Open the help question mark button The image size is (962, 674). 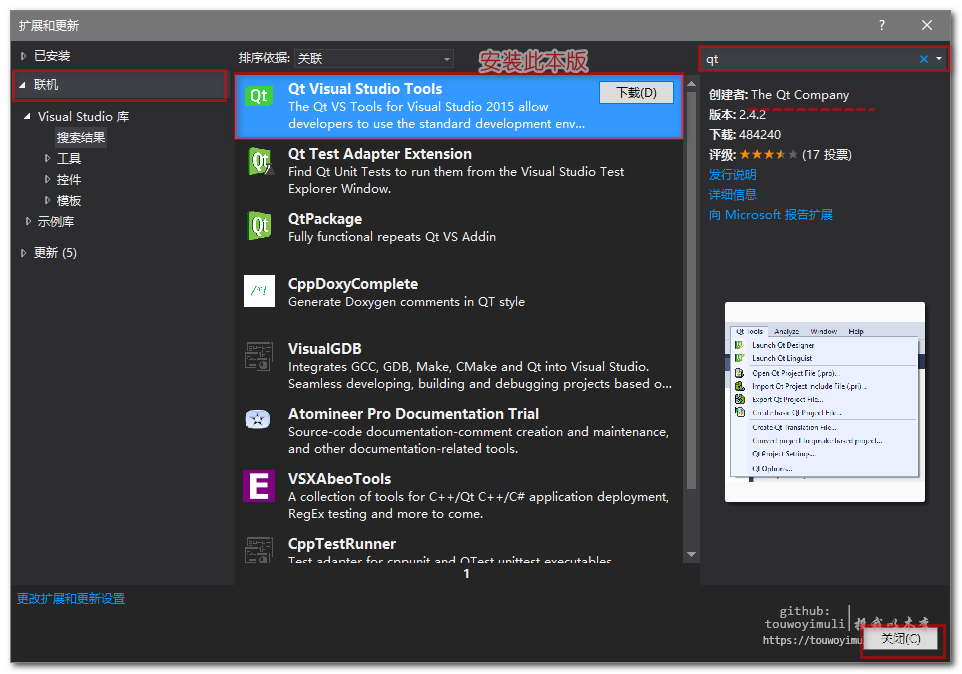point(882,25)
